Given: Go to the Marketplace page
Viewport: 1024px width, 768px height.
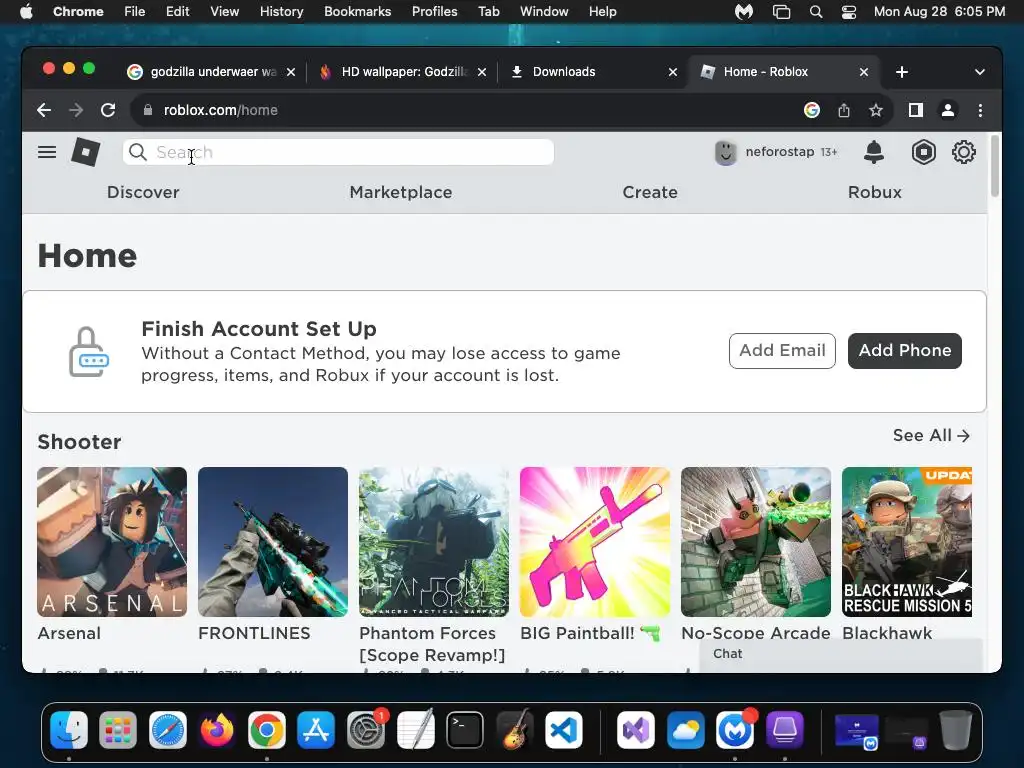Looking at the screenshot, I should pos(401,192).
